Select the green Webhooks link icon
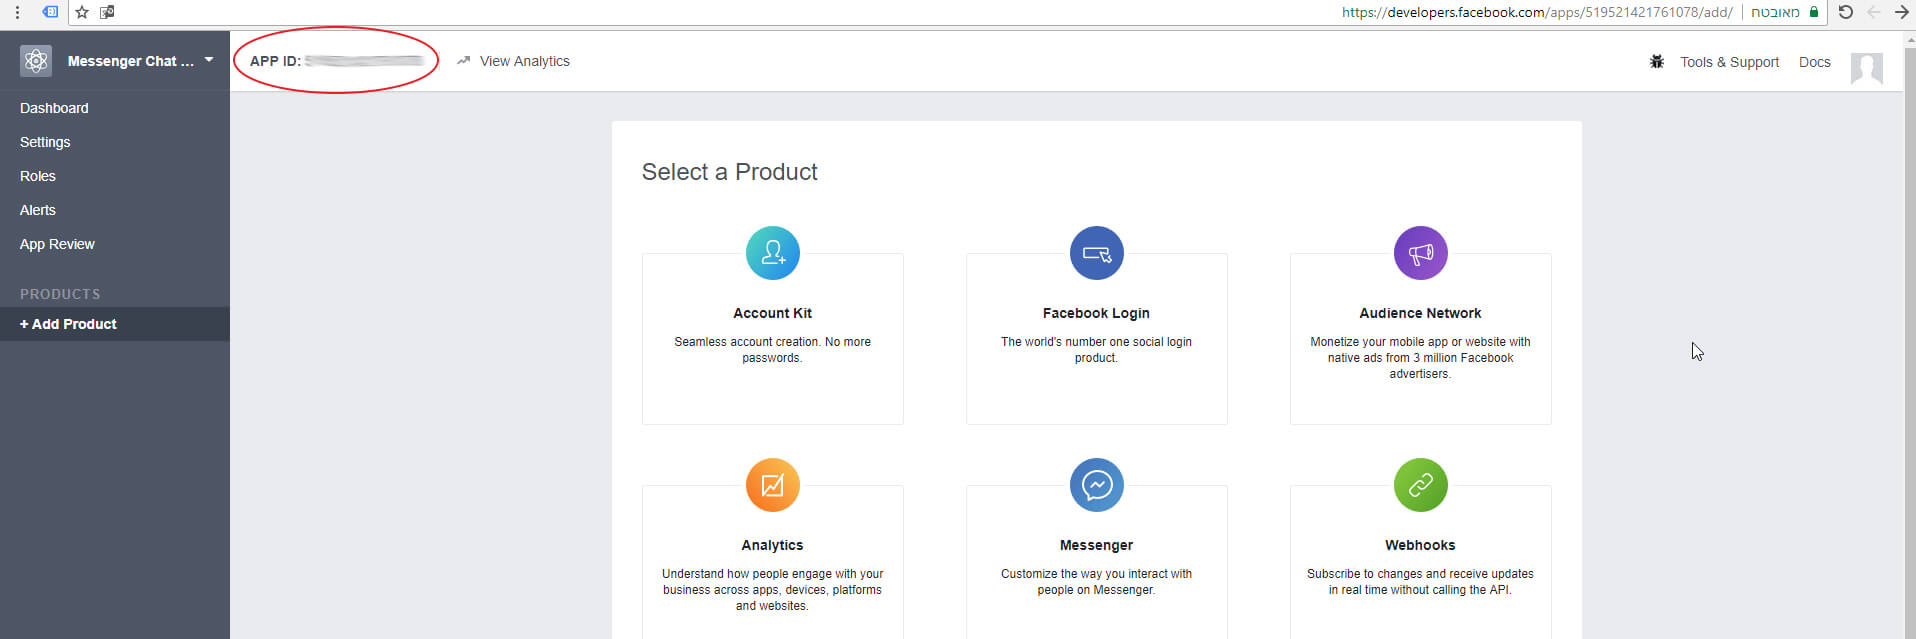Image resolution: width=1916 pixels, height=639 pixels. tap(1420, 485)
